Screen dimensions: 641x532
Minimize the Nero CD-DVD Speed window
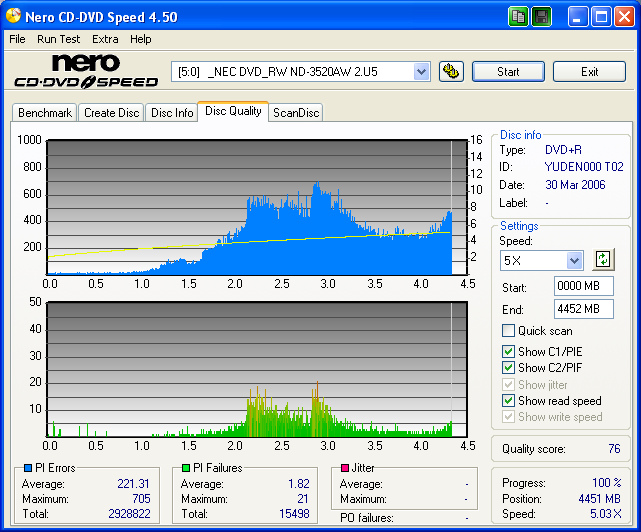pyautogui.click(x=577, y=17)
